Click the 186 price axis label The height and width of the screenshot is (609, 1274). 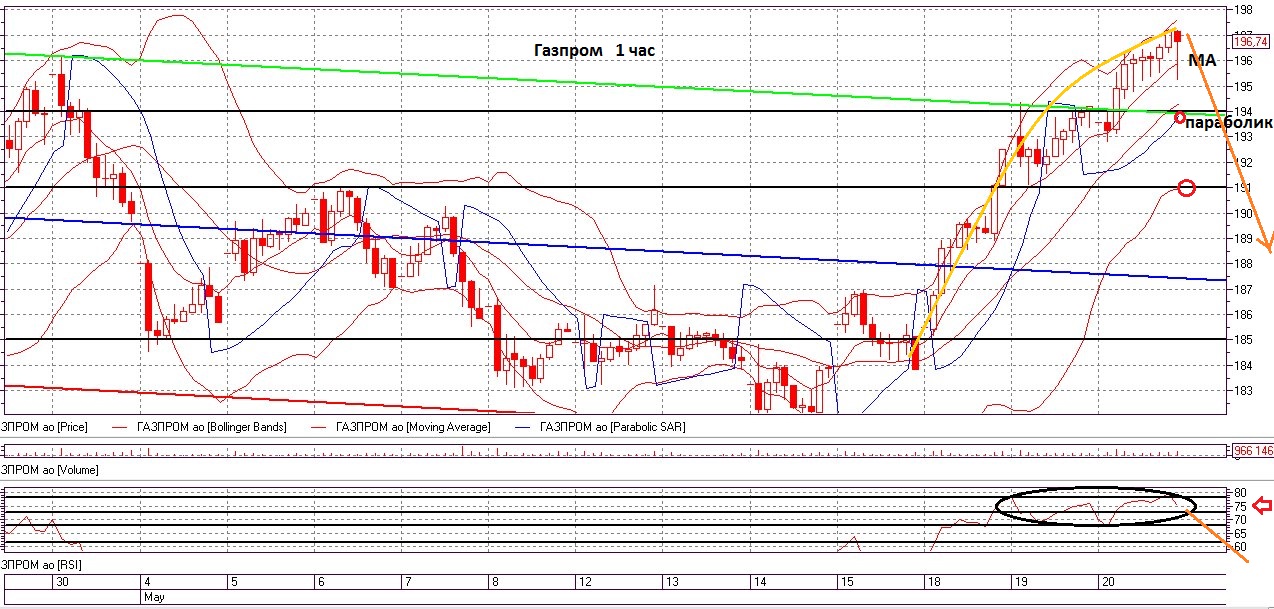[1245, 315]
